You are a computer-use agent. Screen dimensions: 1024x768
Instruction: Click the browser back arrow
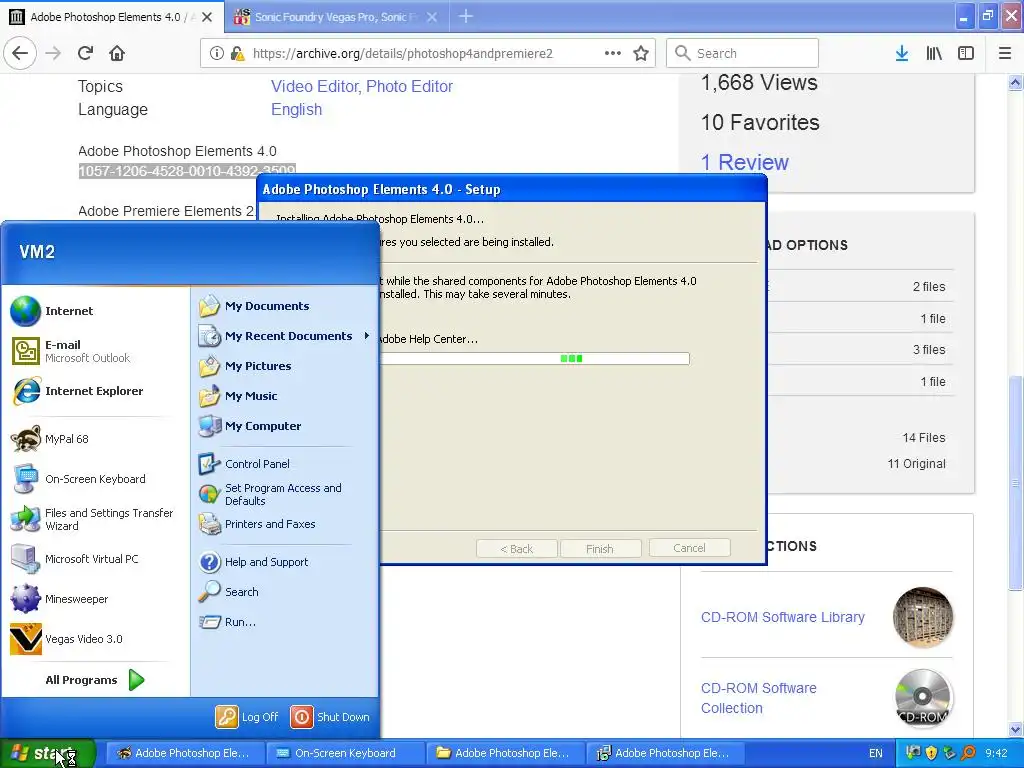[20, 53]
